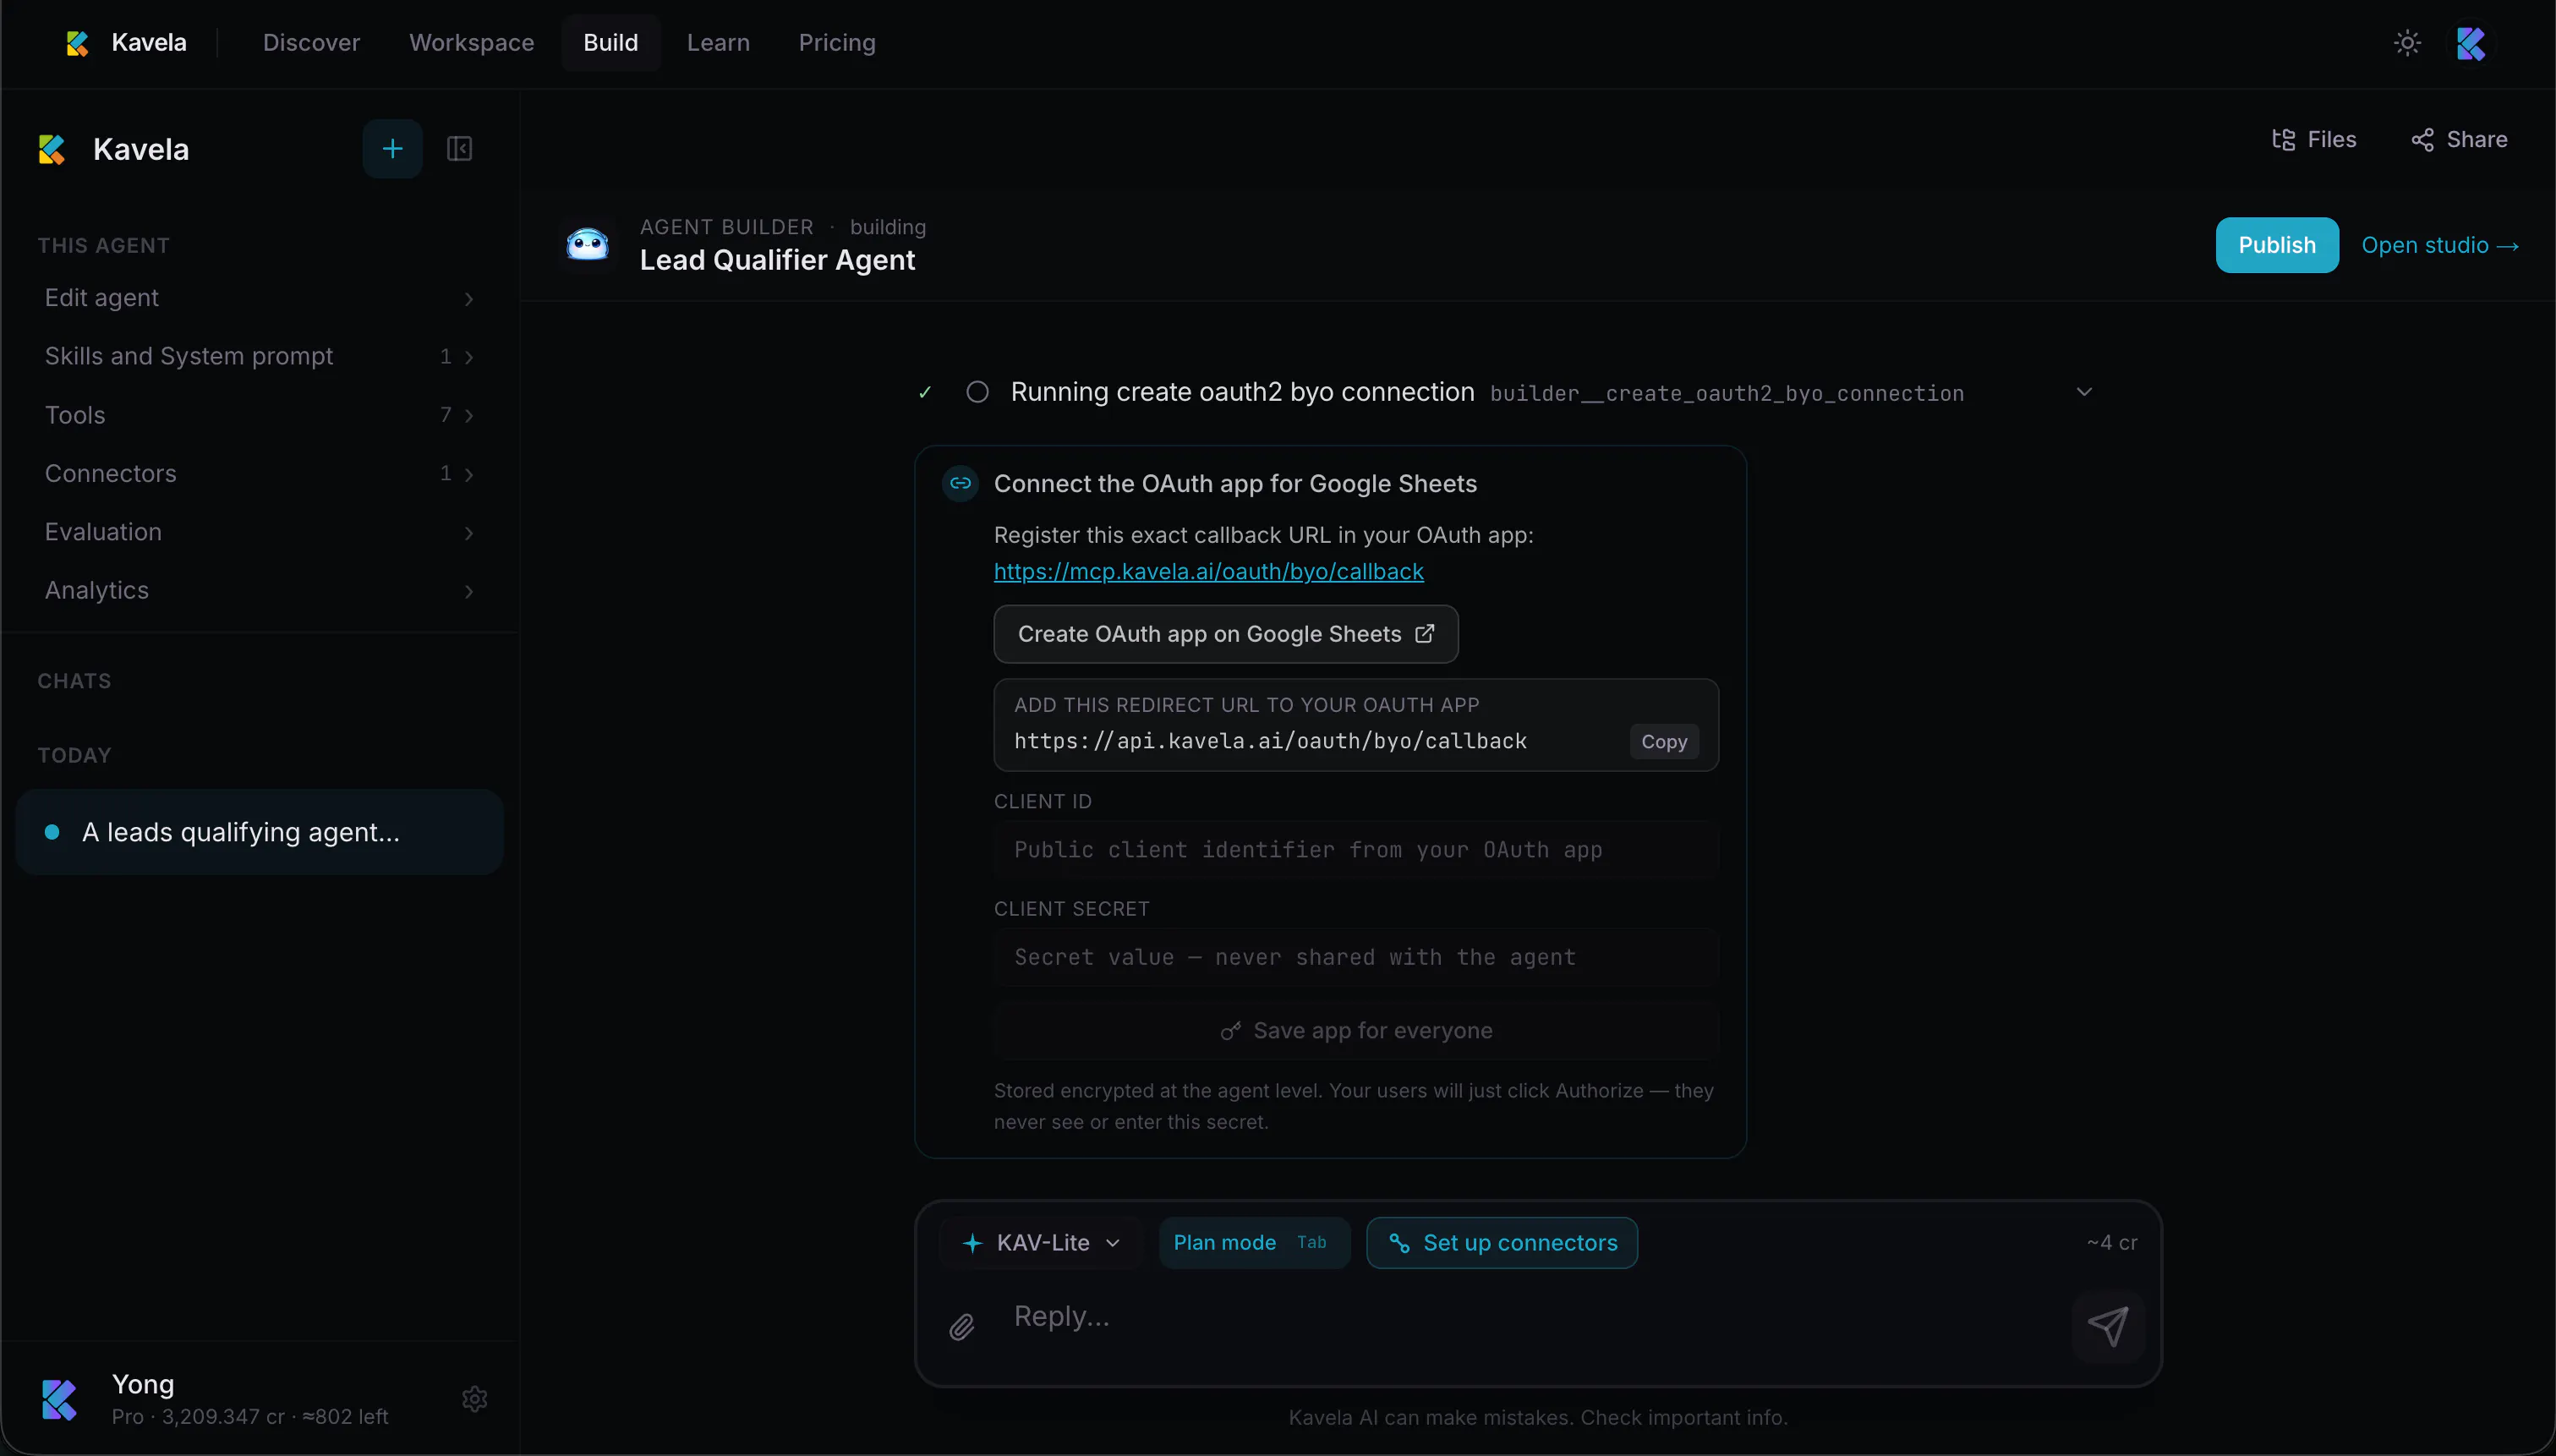Image resolution: width=2556 pixels, height=1456 pixels.
Task: Open the Learn tab
Action: click(x=718, y=43)
